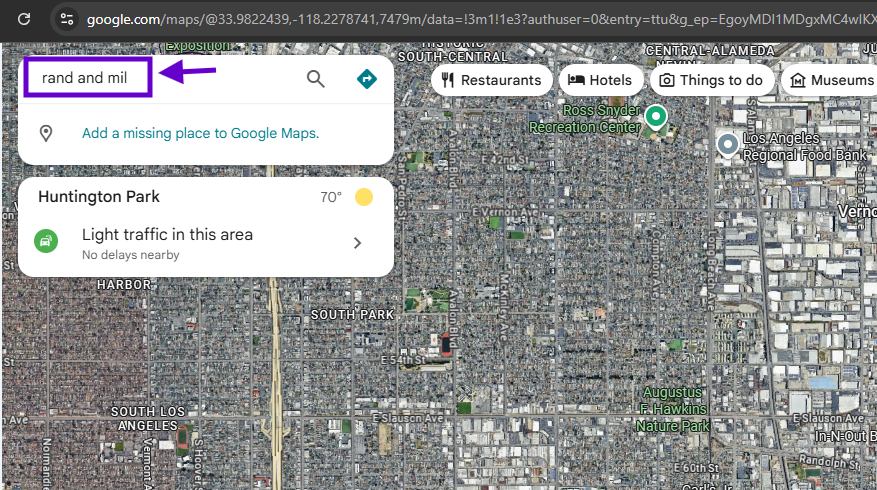The image size is (877, 490).
Task: Click the HARBOR map label
Action: coord(124,285)
